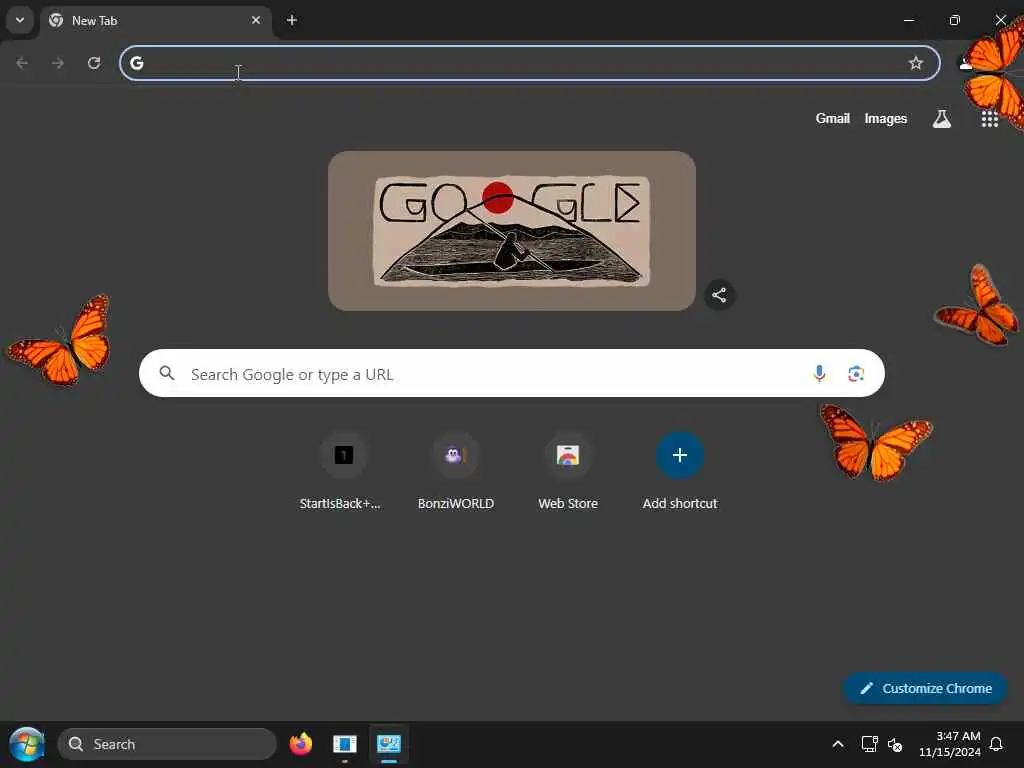1024x768 pixels.
Task: Open the Google Doodle image
Action: click(511, 231)
